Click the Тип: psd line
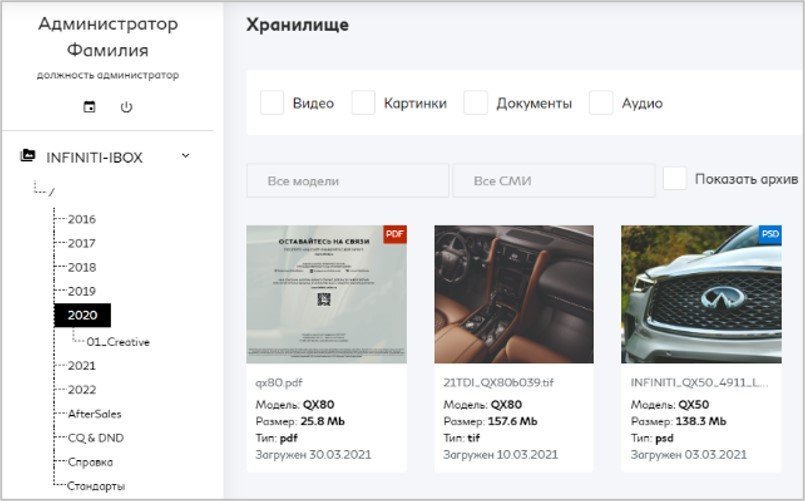This screenshot has width=805, height=501. click(652, 438)
